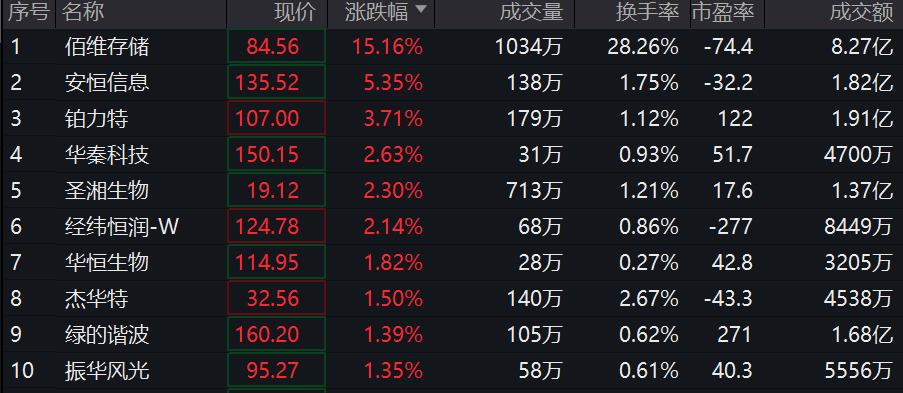Click on 圣湘生物 stock name
903x393 pixels.
point(107,190)
